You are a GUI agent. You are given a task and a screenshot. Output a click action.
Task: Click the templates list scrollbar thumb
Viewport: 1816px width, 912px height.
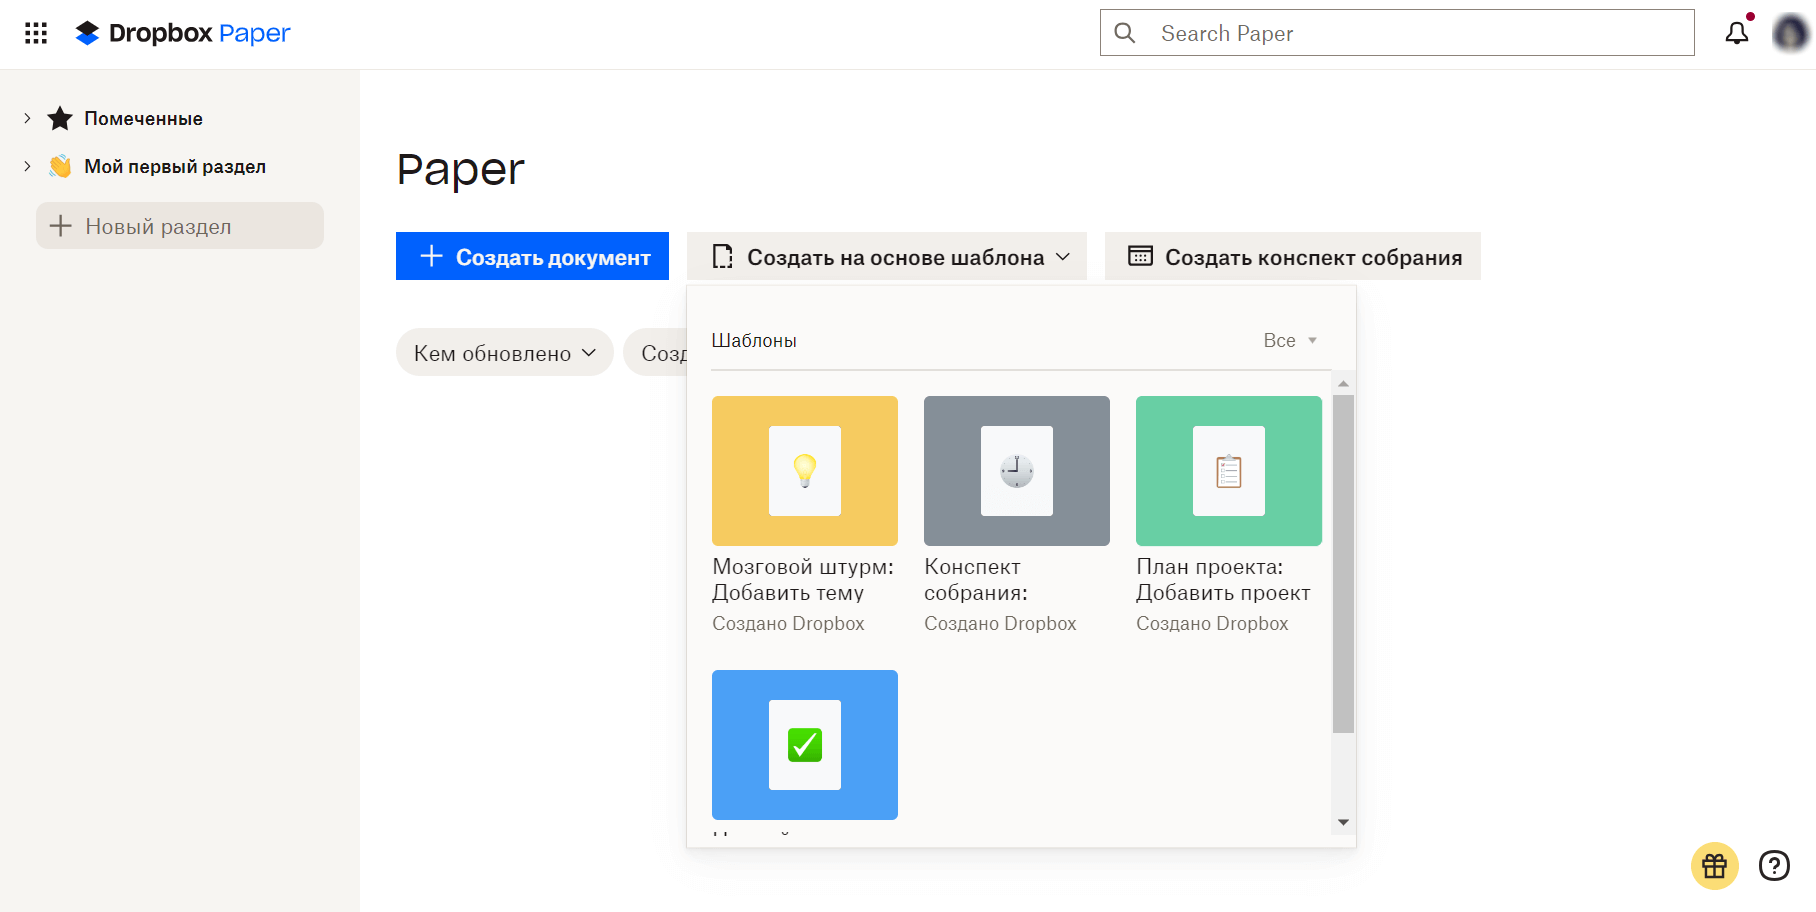click(x=1343, y=564)
